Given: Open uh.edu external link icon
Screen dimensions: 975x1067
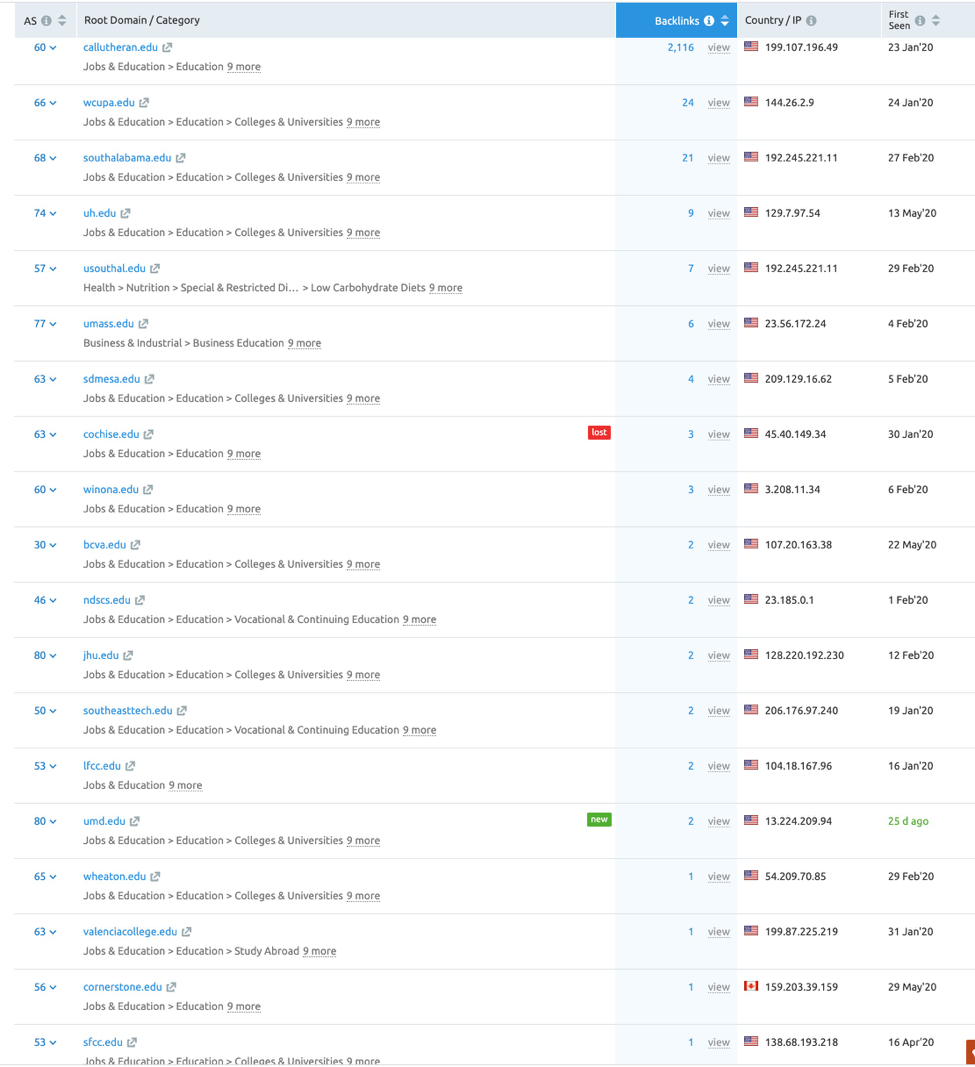Looking at the screenshot, I should click(x=125, y=213).
